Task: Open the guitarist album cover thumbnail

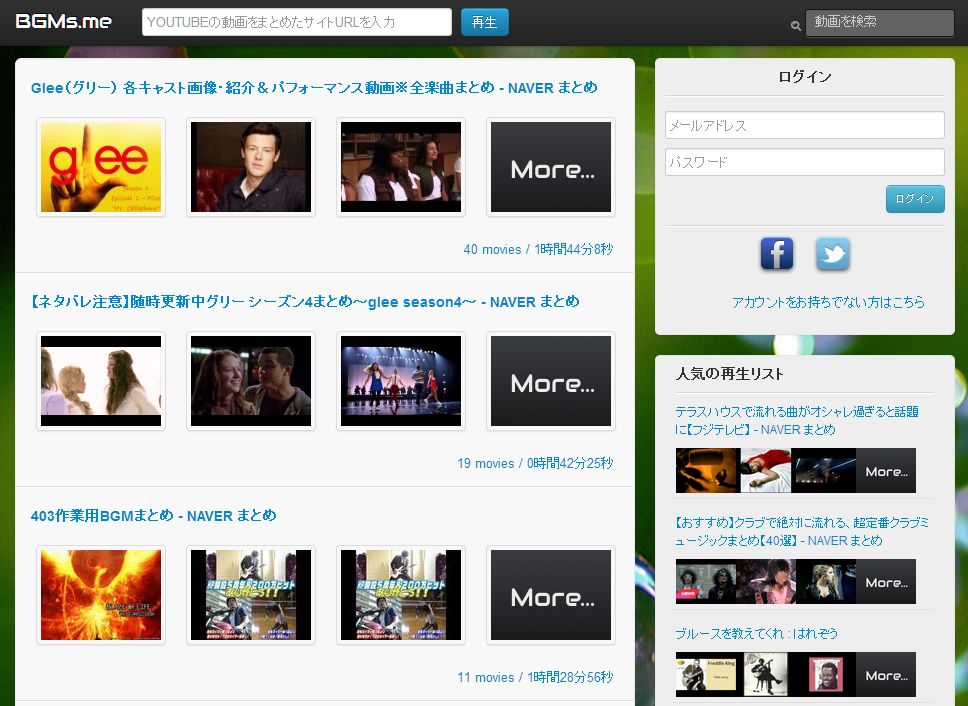Action: pyautogui.click(x=766, y=675)
